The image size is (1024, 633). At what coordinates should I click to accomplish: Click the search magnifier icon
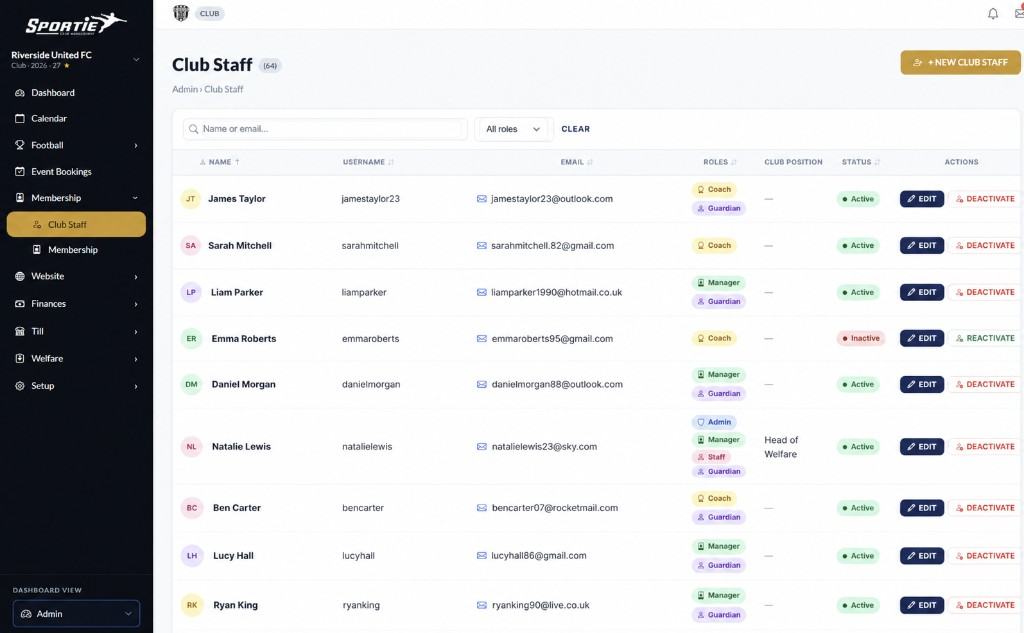[193, 129]
